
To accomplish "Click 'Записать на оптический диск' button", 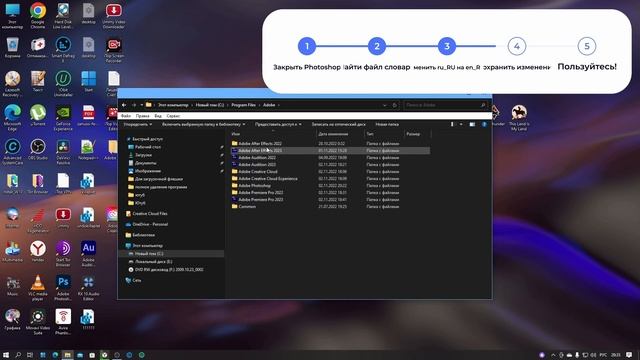I will tap(338, 124).
